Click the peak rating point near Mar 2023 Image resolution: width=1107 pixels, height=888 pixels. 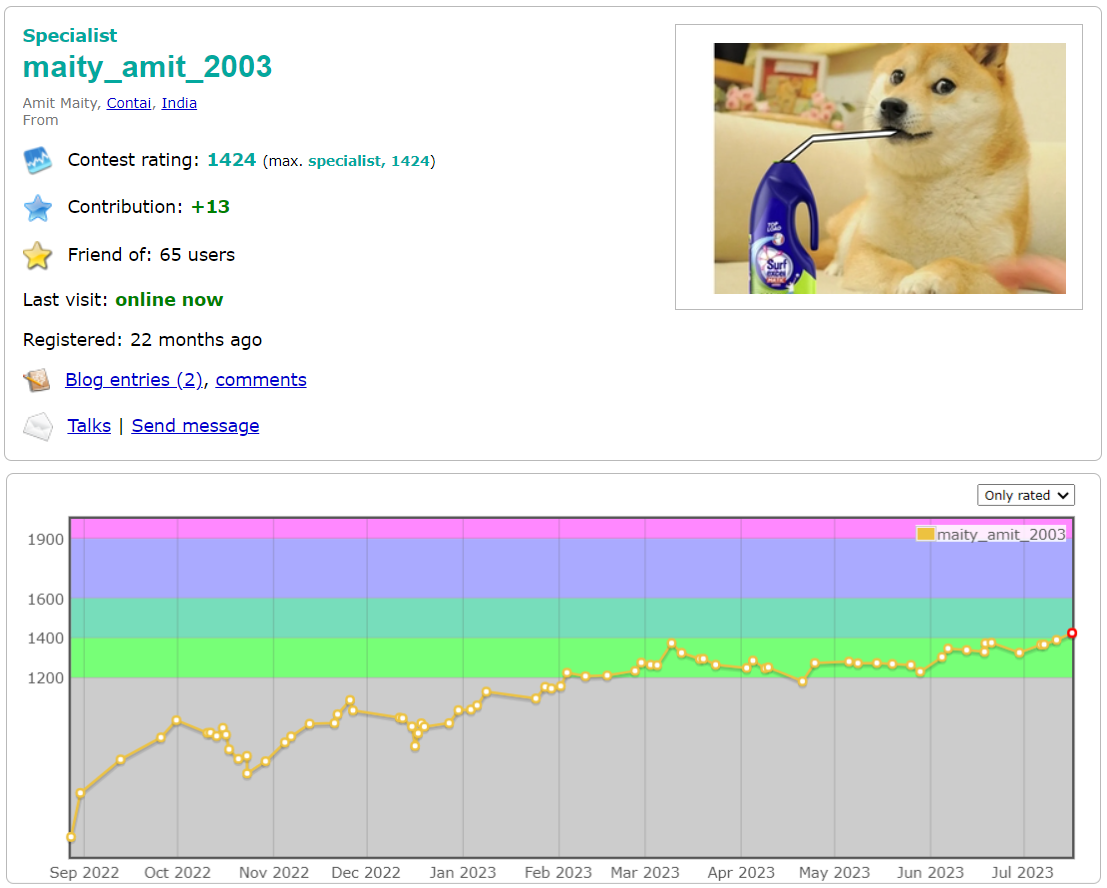click(669, 644)
